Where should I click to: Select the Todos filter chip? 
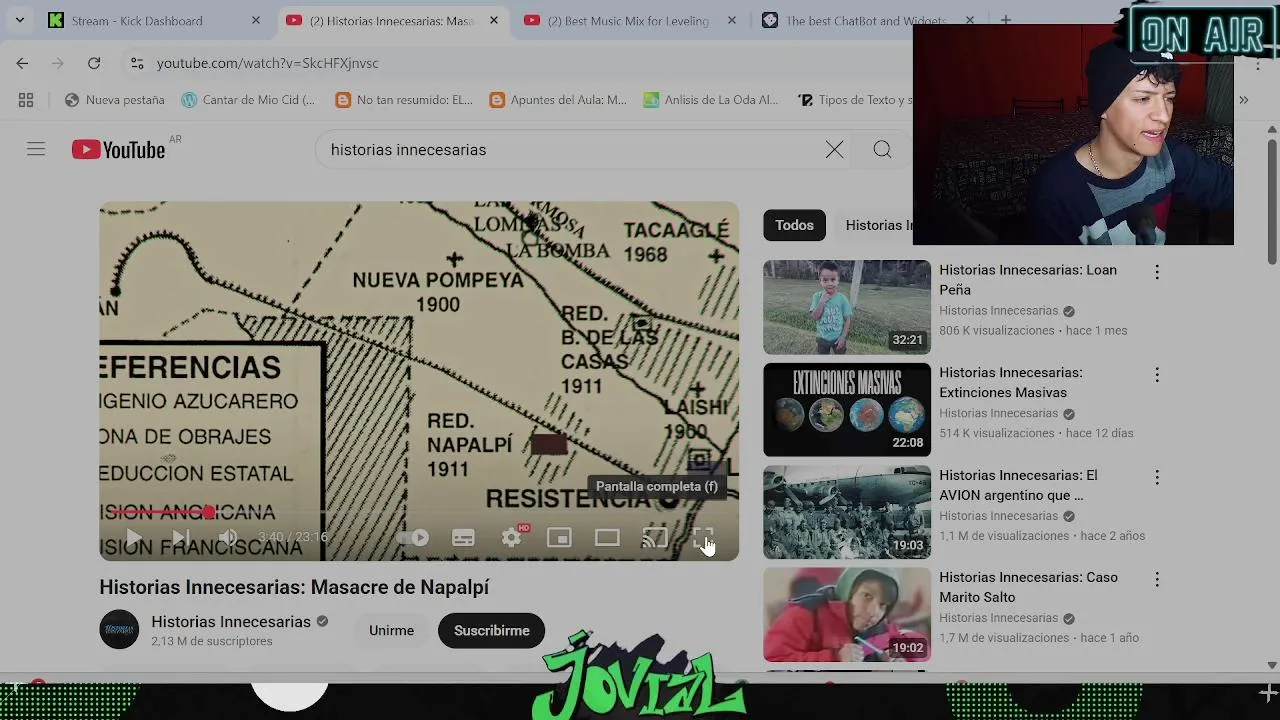coord(794,225)
